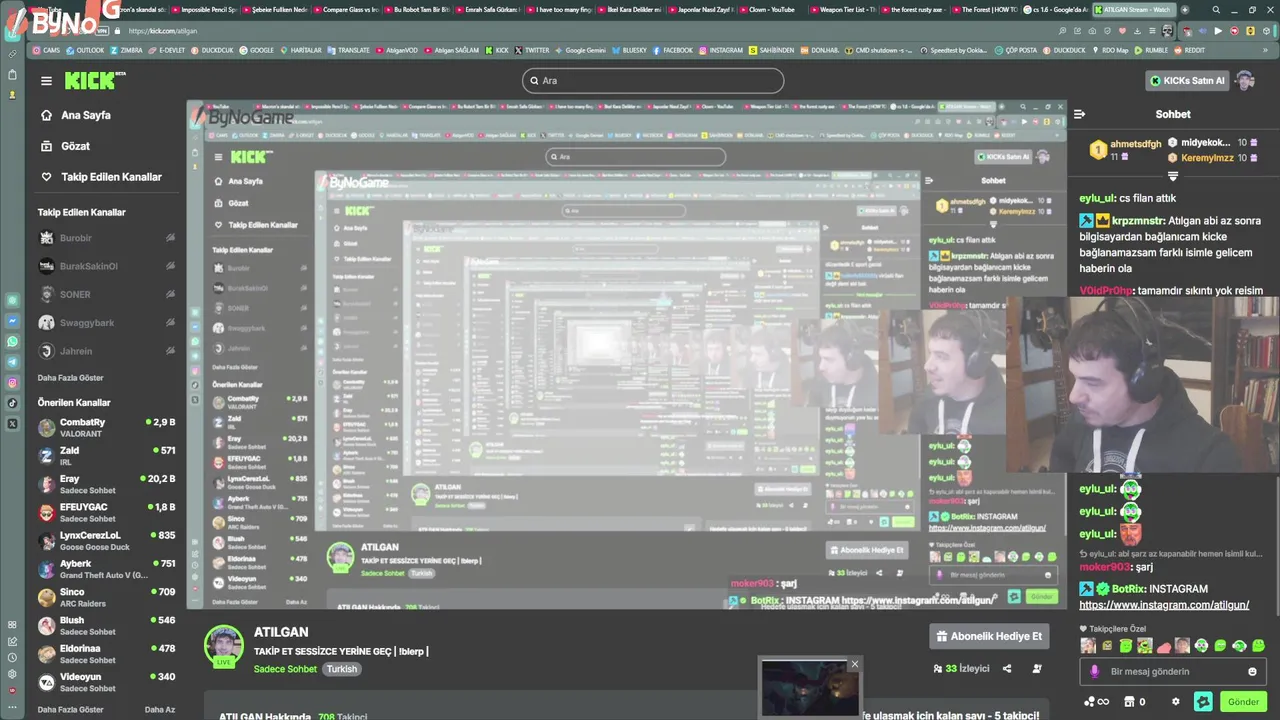This screenshot has width=1280, height=720.
Task: Collapse list with Daha Az
Action: pos(160,710)
